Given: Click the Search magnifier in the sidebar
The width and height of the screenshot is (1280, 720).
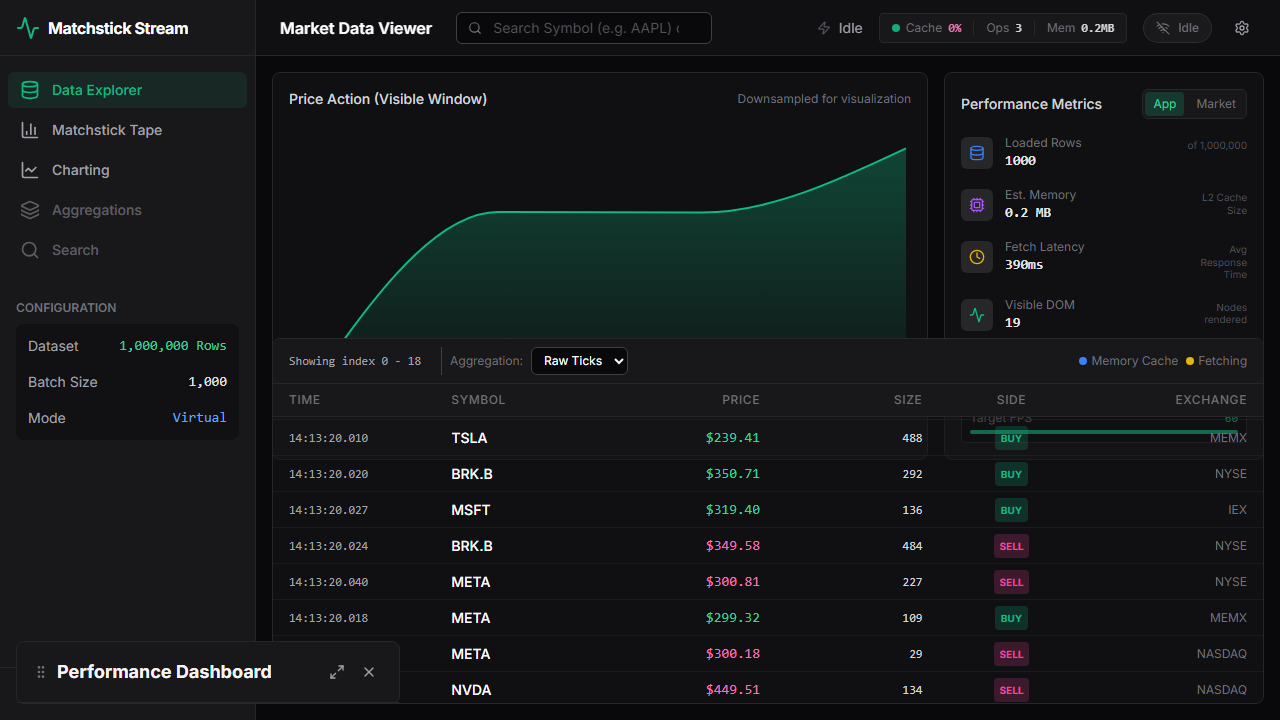Looking at the screenshot, I should [31, 250].
